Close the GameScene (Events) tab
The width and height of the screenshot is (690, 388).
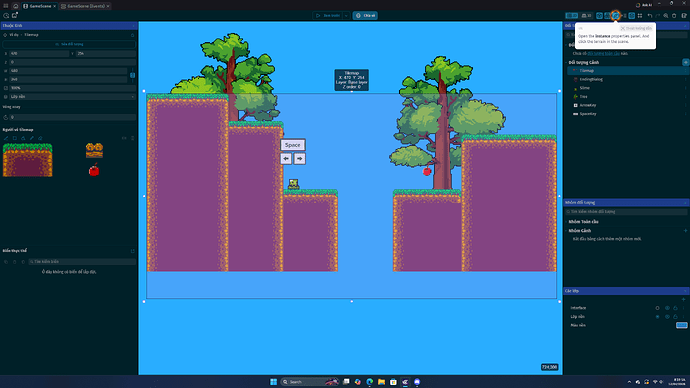tap(108, 6)
